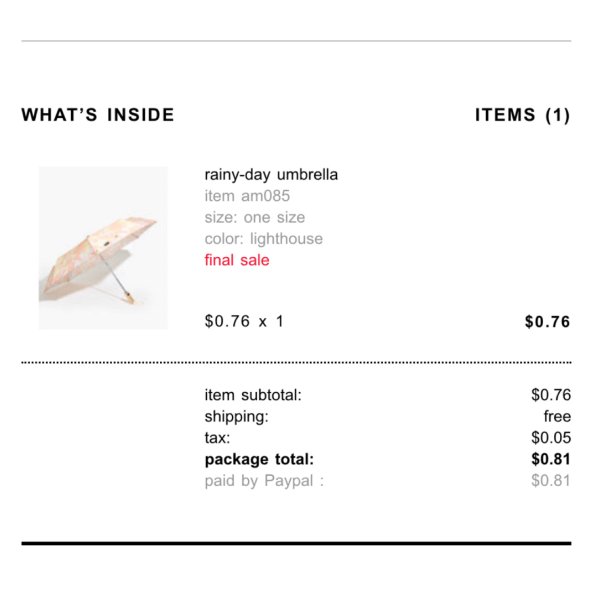
Task: Click the red final sale label
Action: coord(237,260)
